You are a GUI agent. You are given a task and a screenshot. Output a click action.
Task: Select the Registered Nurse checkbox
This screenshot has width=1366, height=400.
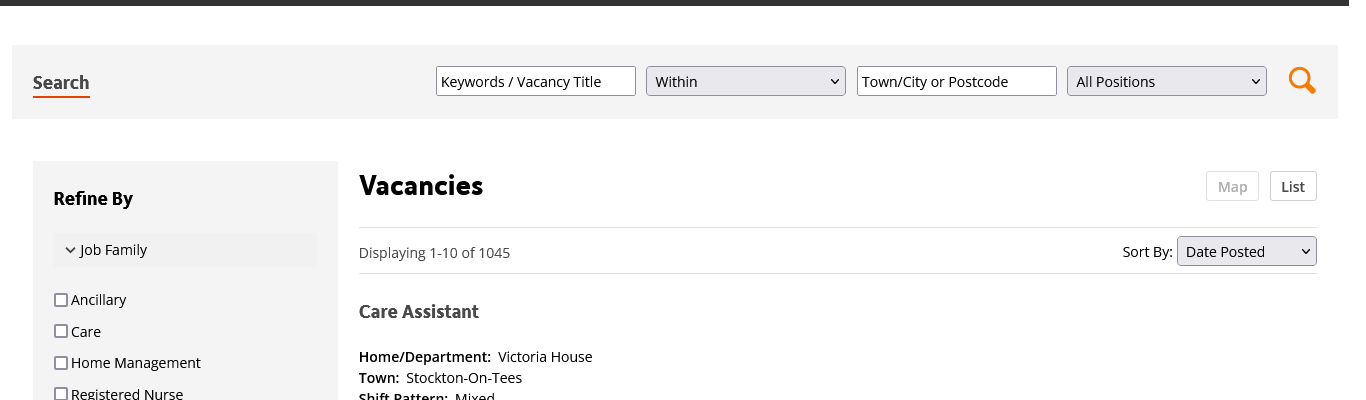click(61, 394)
